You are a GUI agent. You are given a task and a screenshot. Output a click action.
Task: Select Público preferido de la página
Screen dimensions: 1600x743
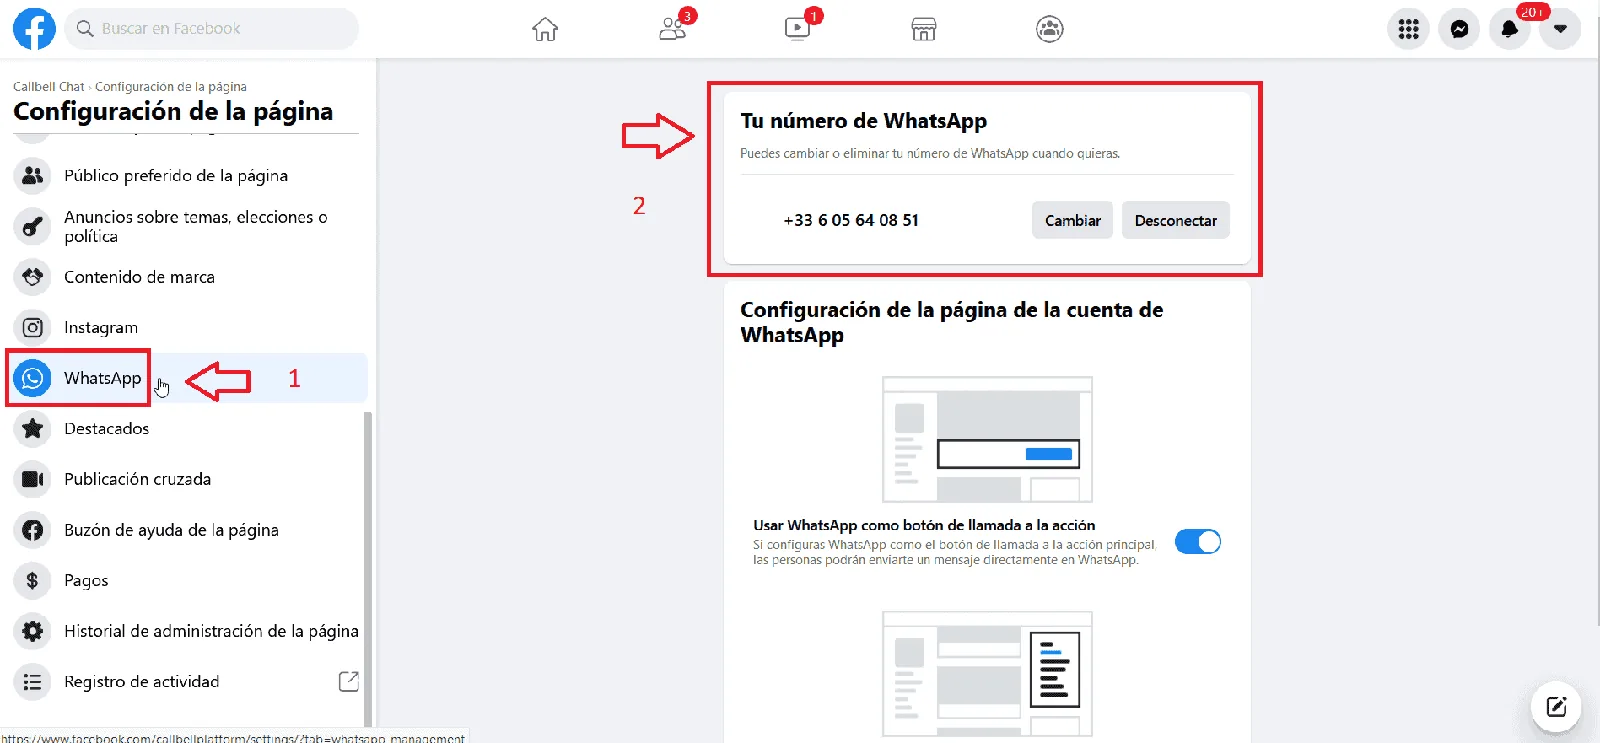coord(188,176)
